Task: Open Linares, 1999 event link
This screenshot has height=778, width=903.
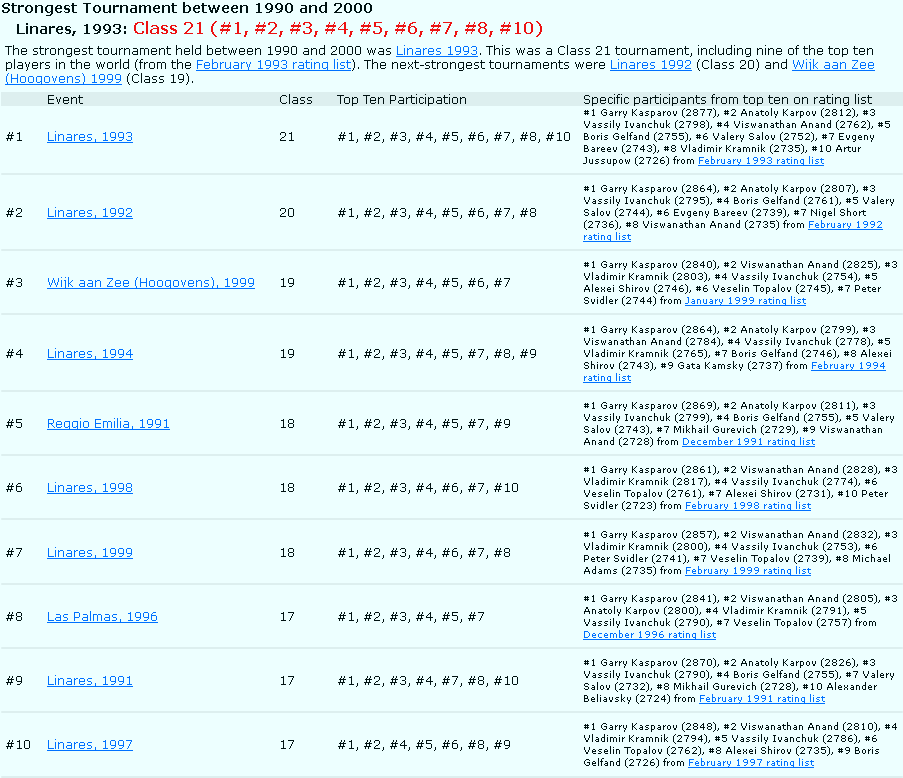Action: pyautogui.click(x=89, y=553)
